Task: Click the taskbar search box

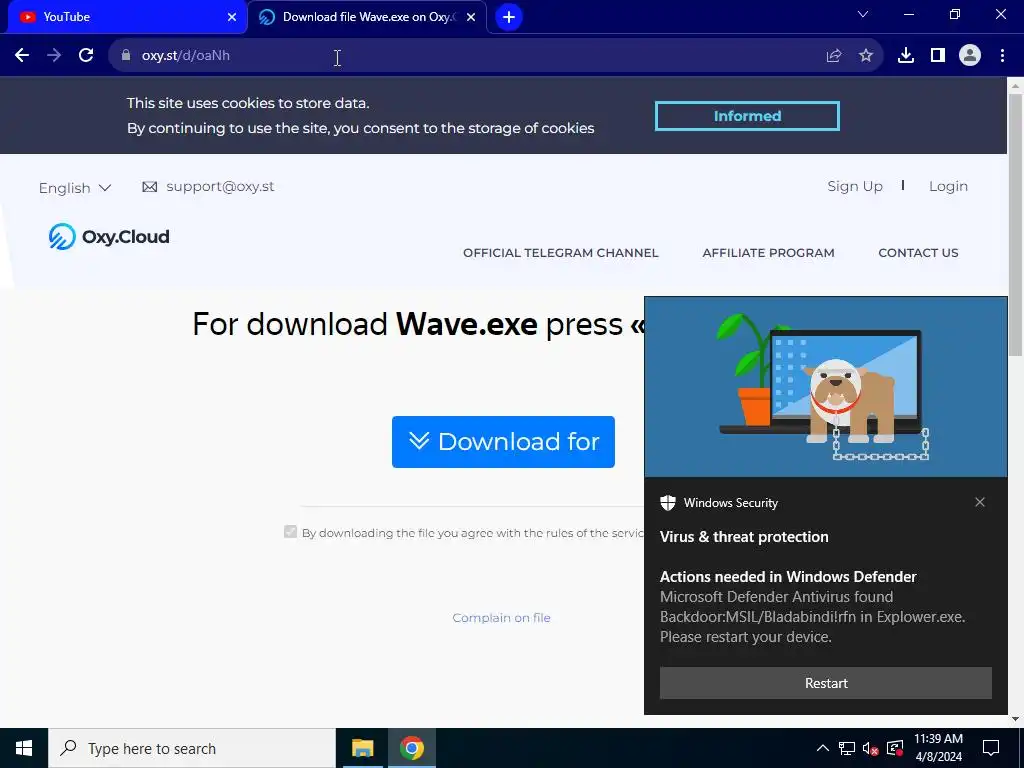Action: (x=192, y=748)
